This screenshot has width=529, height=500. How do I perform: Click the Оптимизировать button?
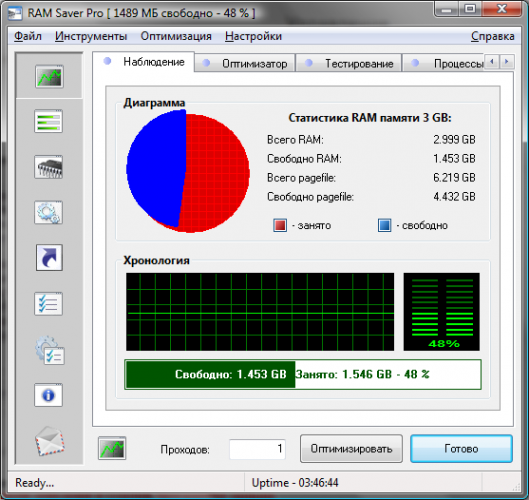point(351,448)
